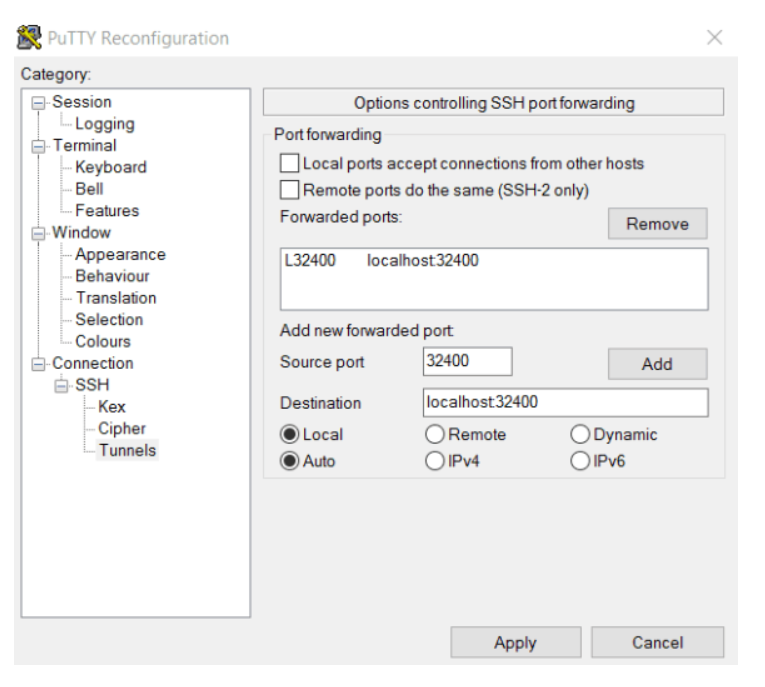Click Add to add forwarded port
Image resolution: width=765 pixels, height=687 pixels.
pos(657,364)
